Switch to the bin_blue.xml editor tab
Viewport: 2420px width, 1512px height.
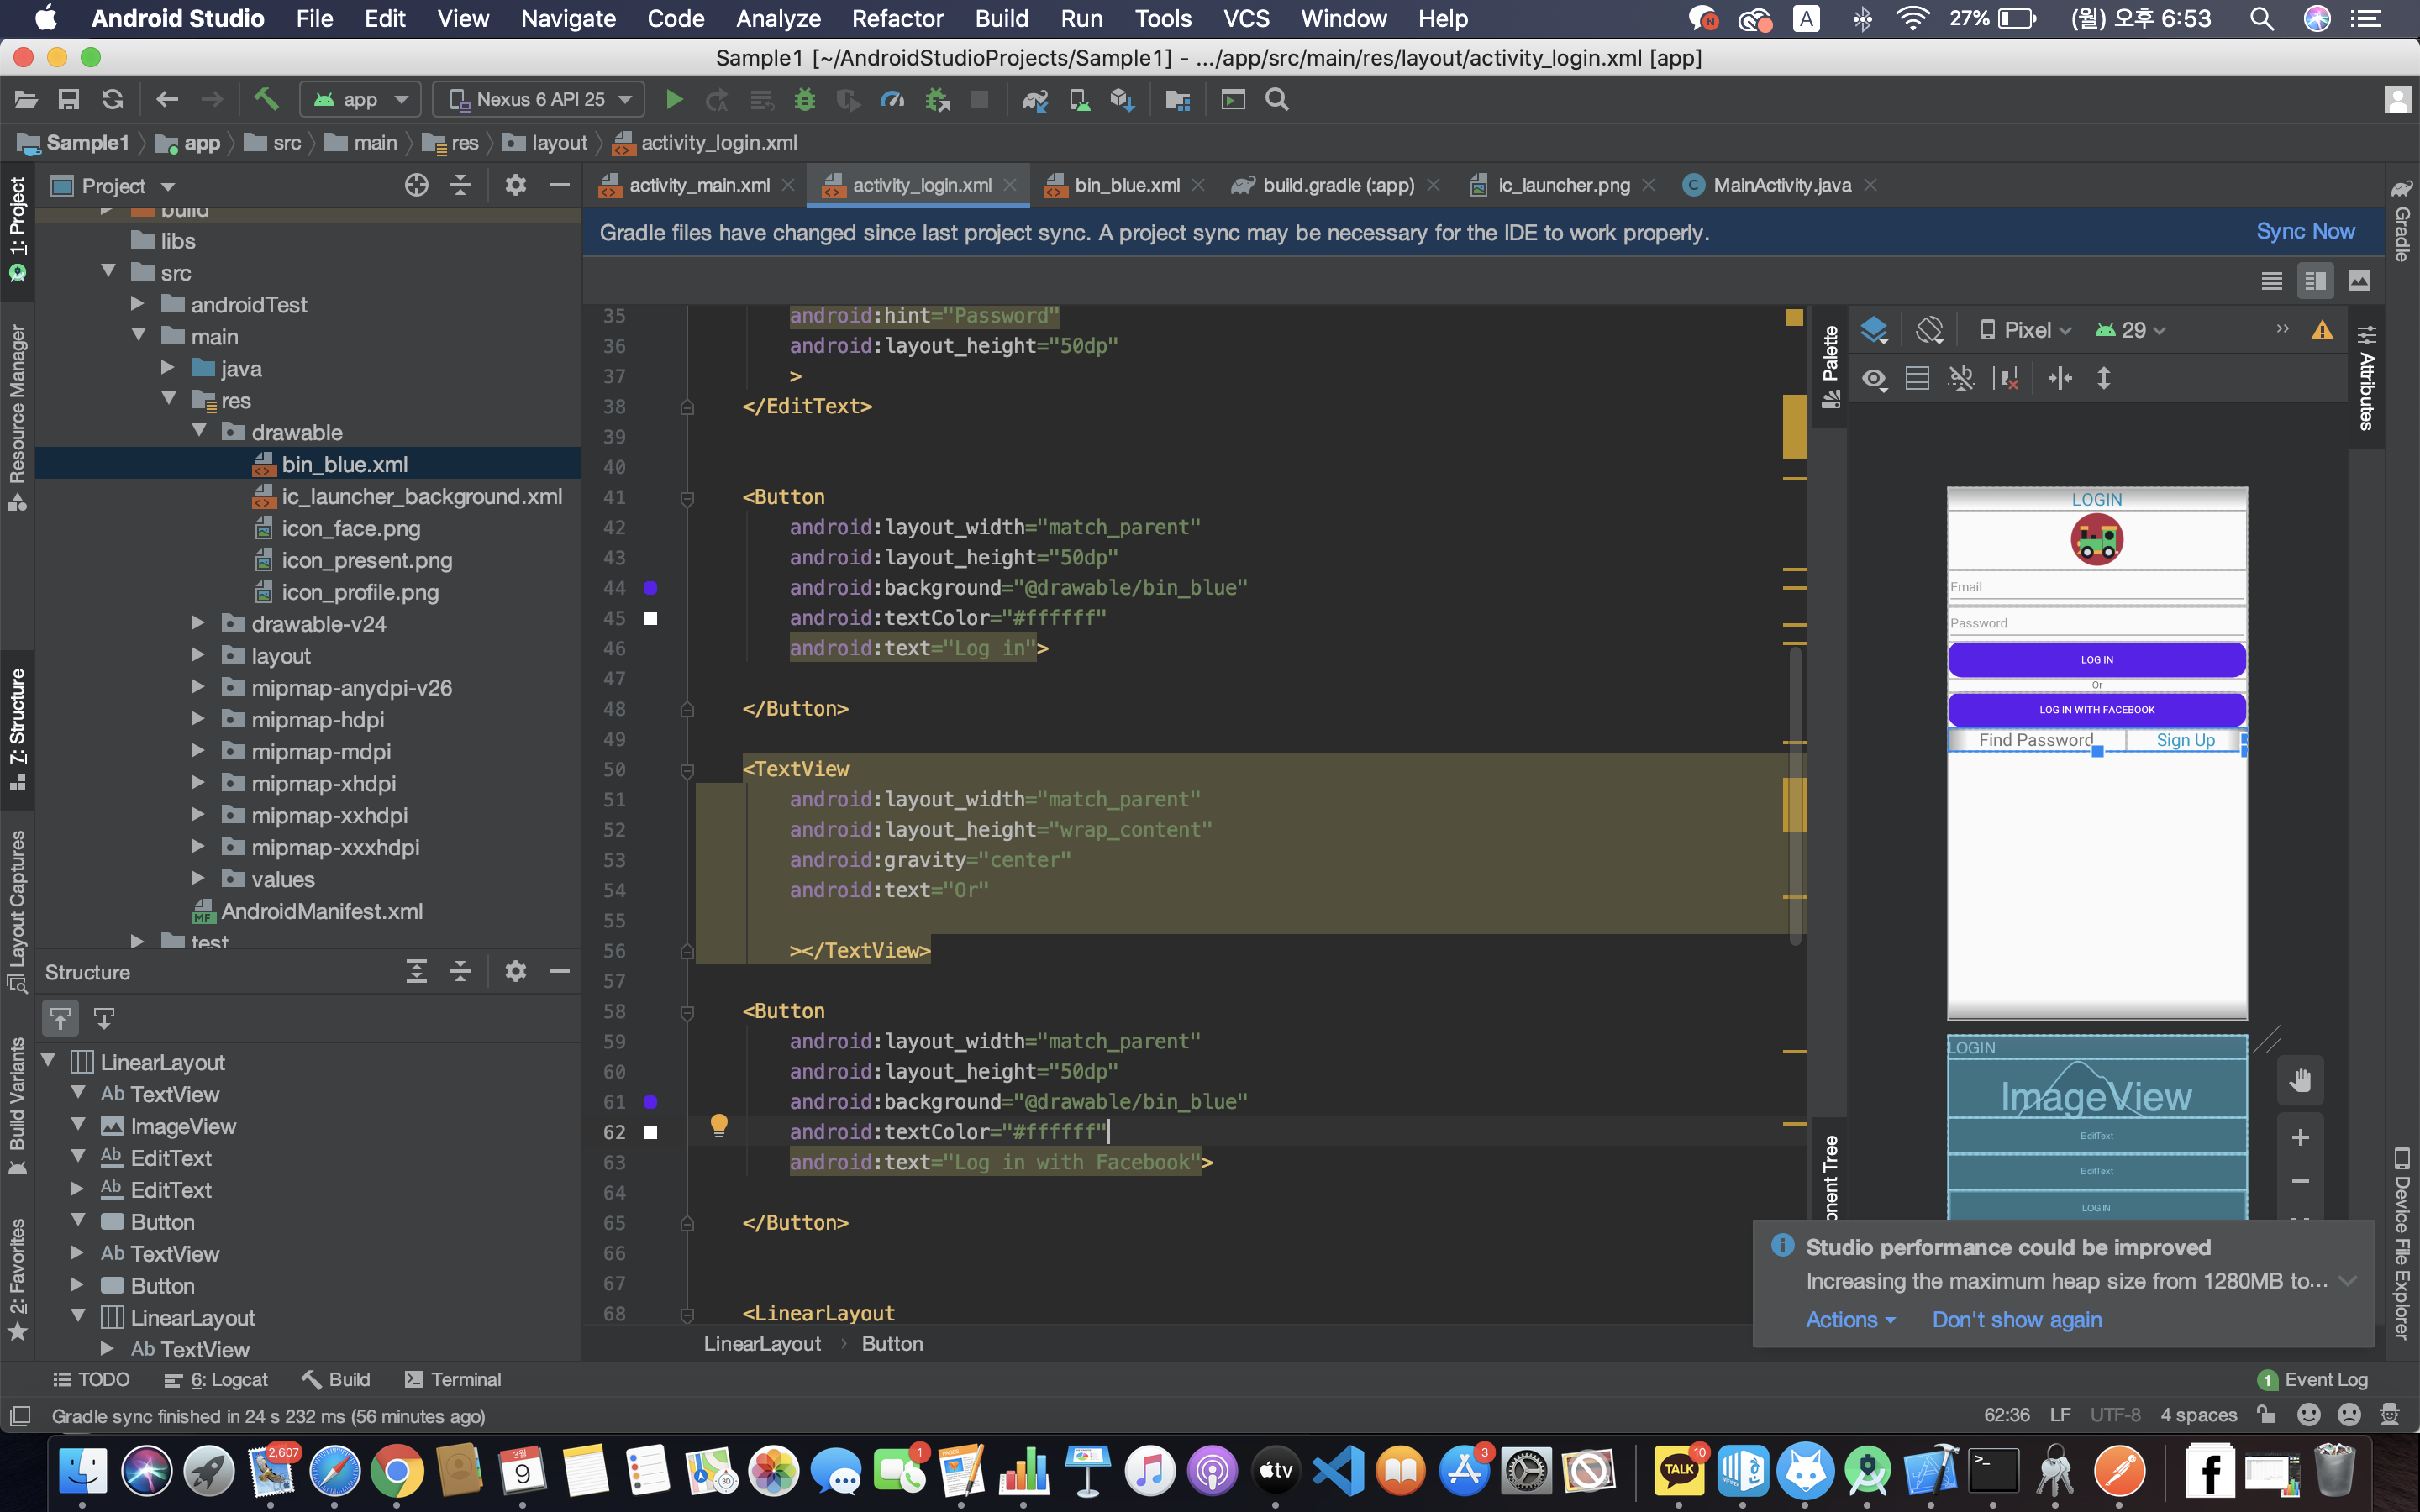point(1125,185)
